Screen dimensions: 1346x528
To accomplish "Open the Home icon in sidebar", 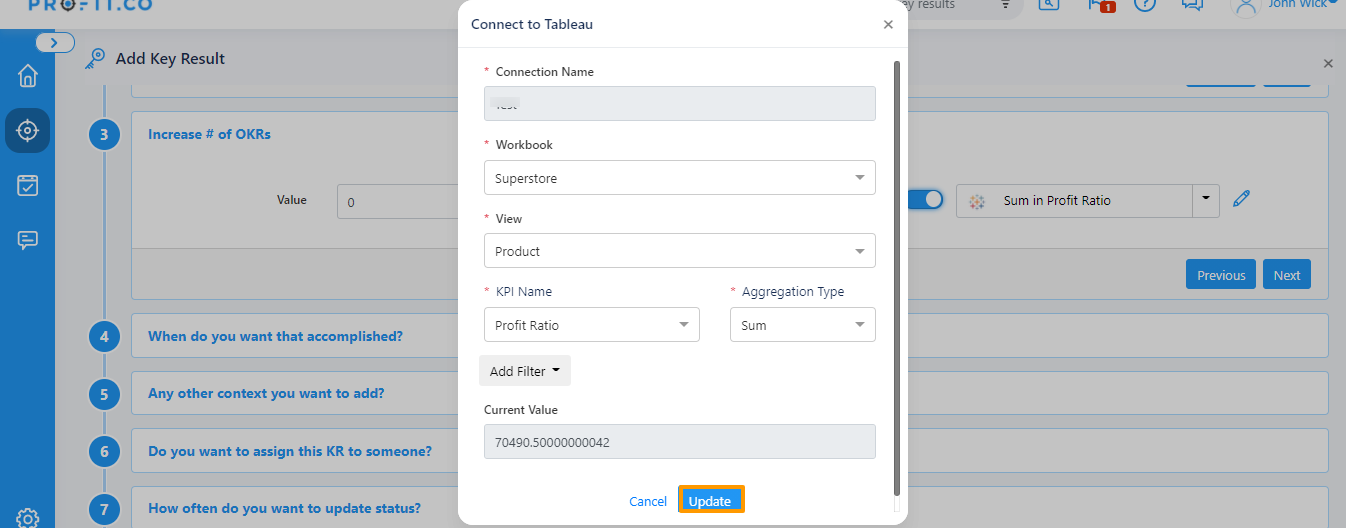I will click(x=27, y=76).
